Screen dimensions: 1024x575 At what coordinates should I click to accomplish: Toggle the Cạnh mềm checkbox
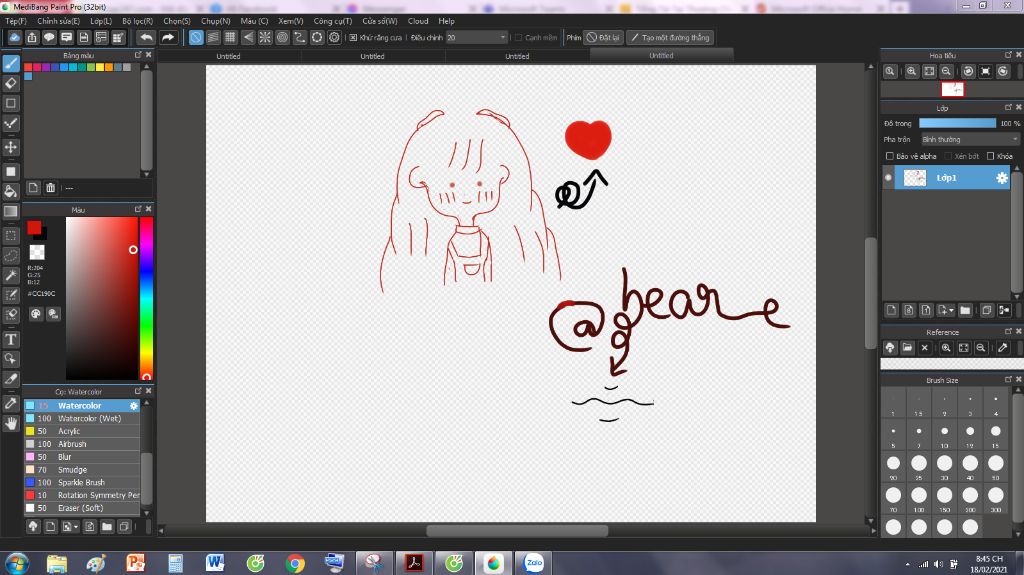click(x=519, y=38)
